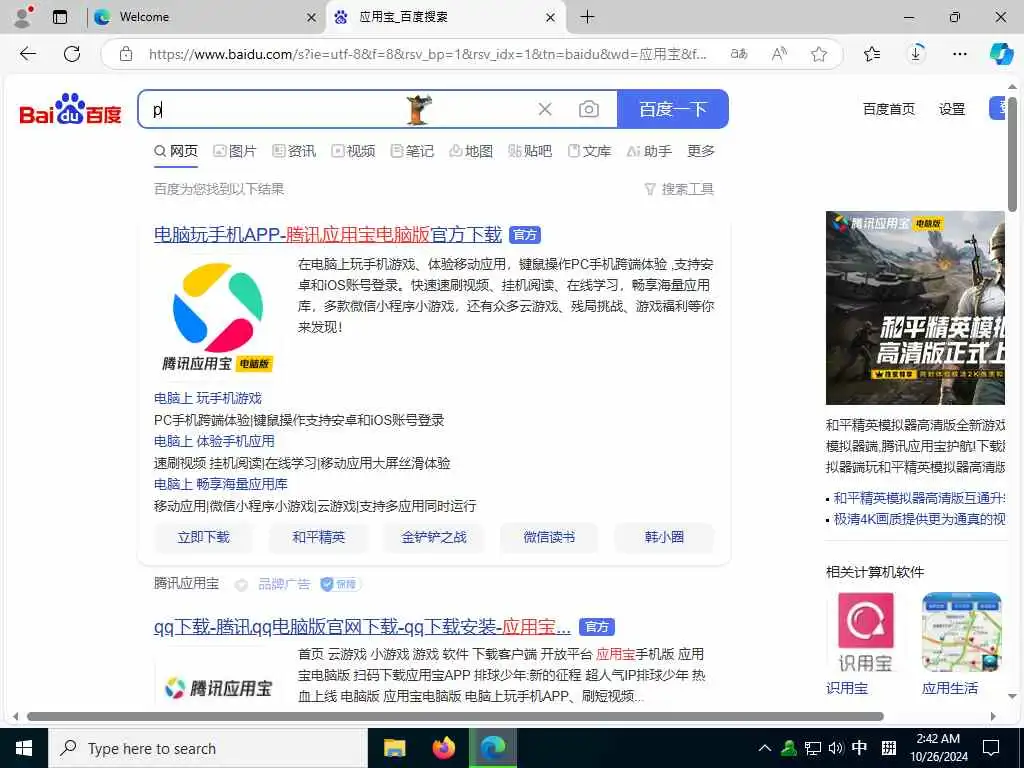Clear the Baidu search box with X
This screenshot has width=1024, height=768.
(x=545, y=109)
